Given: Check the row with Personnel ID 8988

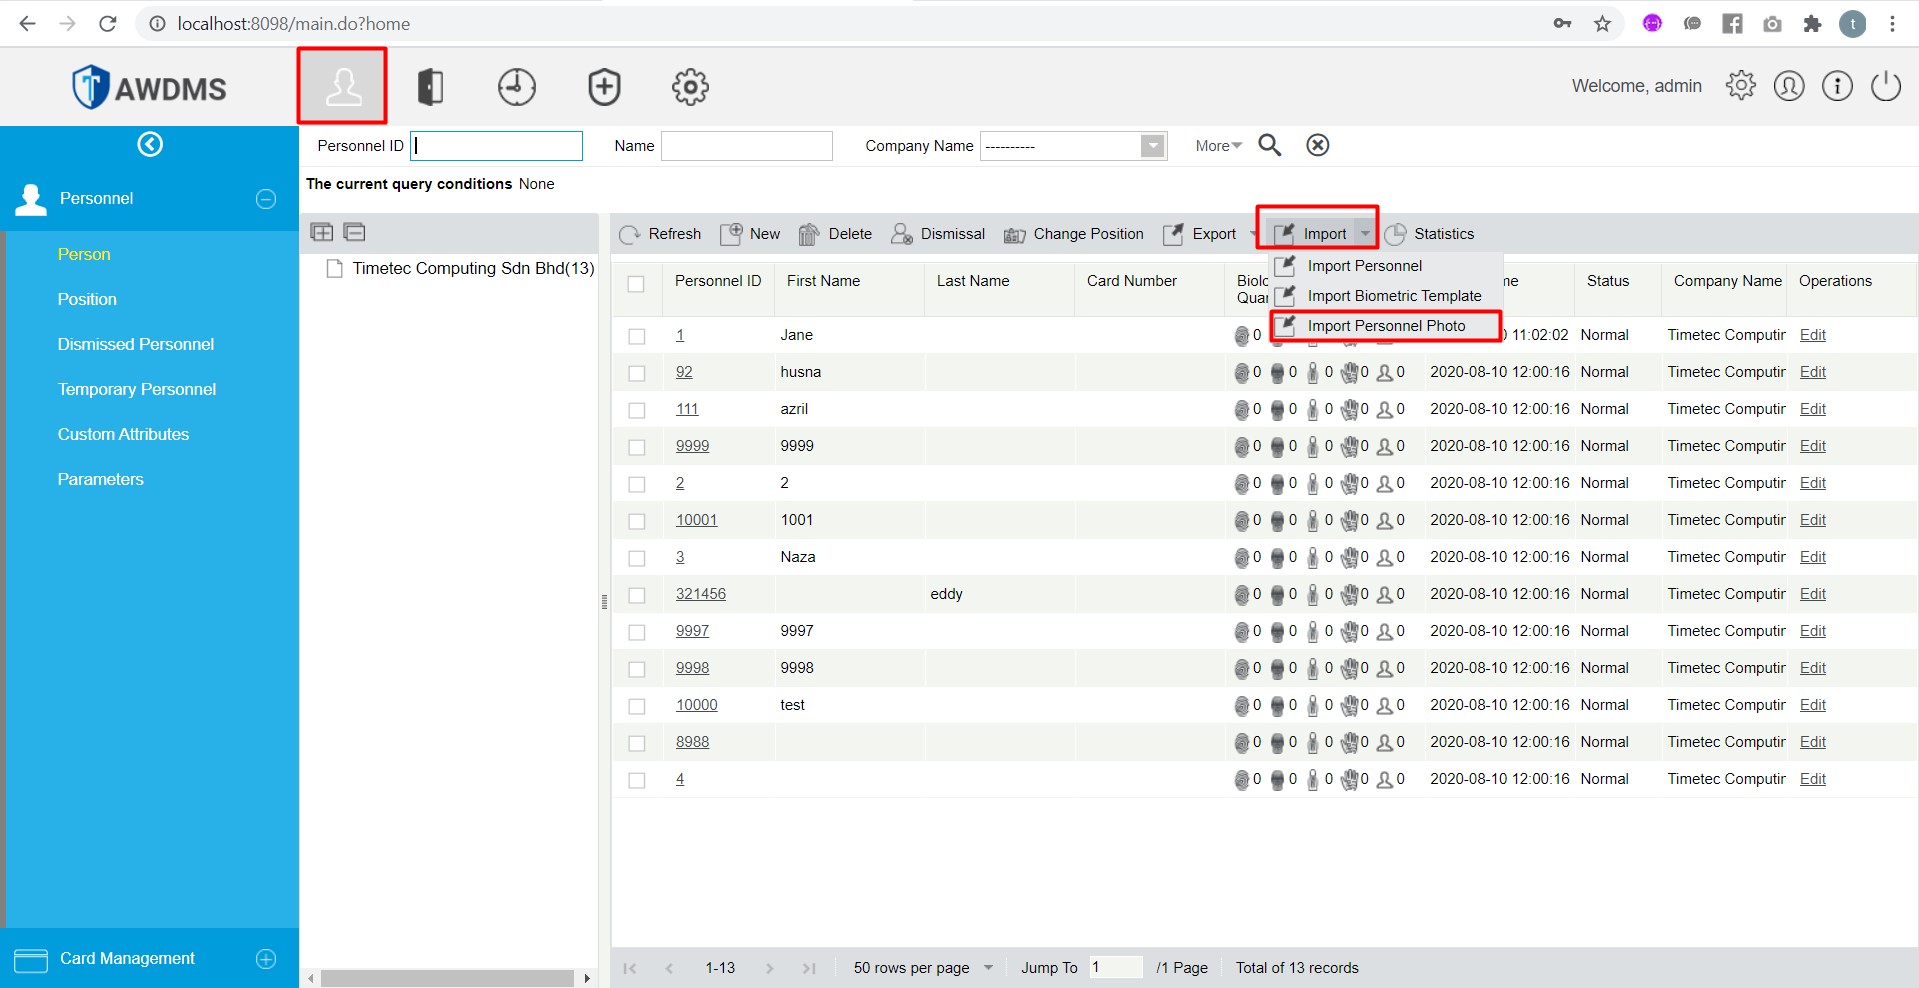Looking at the screenshot, I should (636, 743).
